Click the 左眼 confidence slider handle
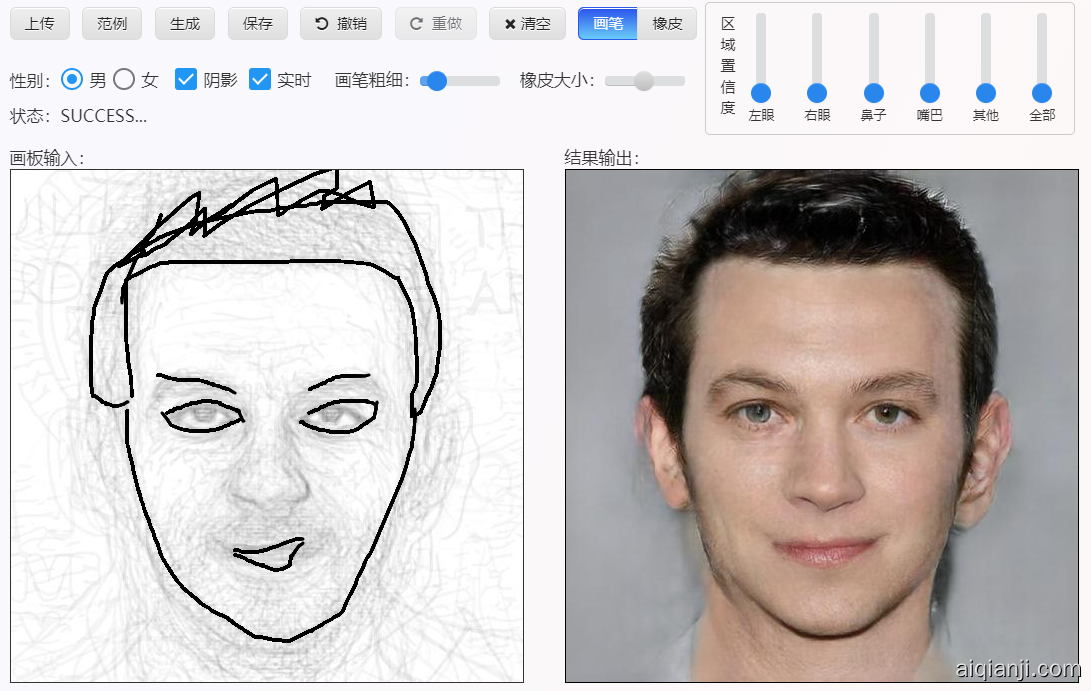This screenshot has width=1091, height=691. (761, 93)
